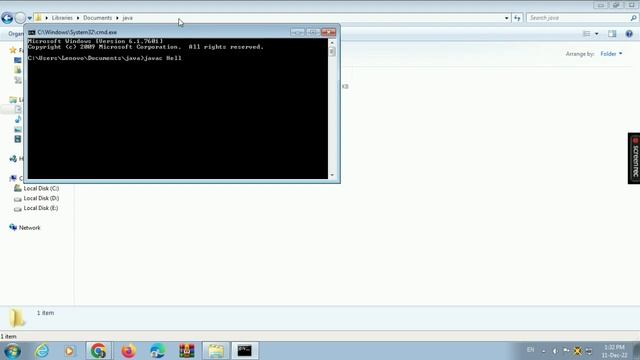The height and width of the screenshot is (360, 640).
Task: Click the cmd scrollbar down arrow
Action: (332, 175)
